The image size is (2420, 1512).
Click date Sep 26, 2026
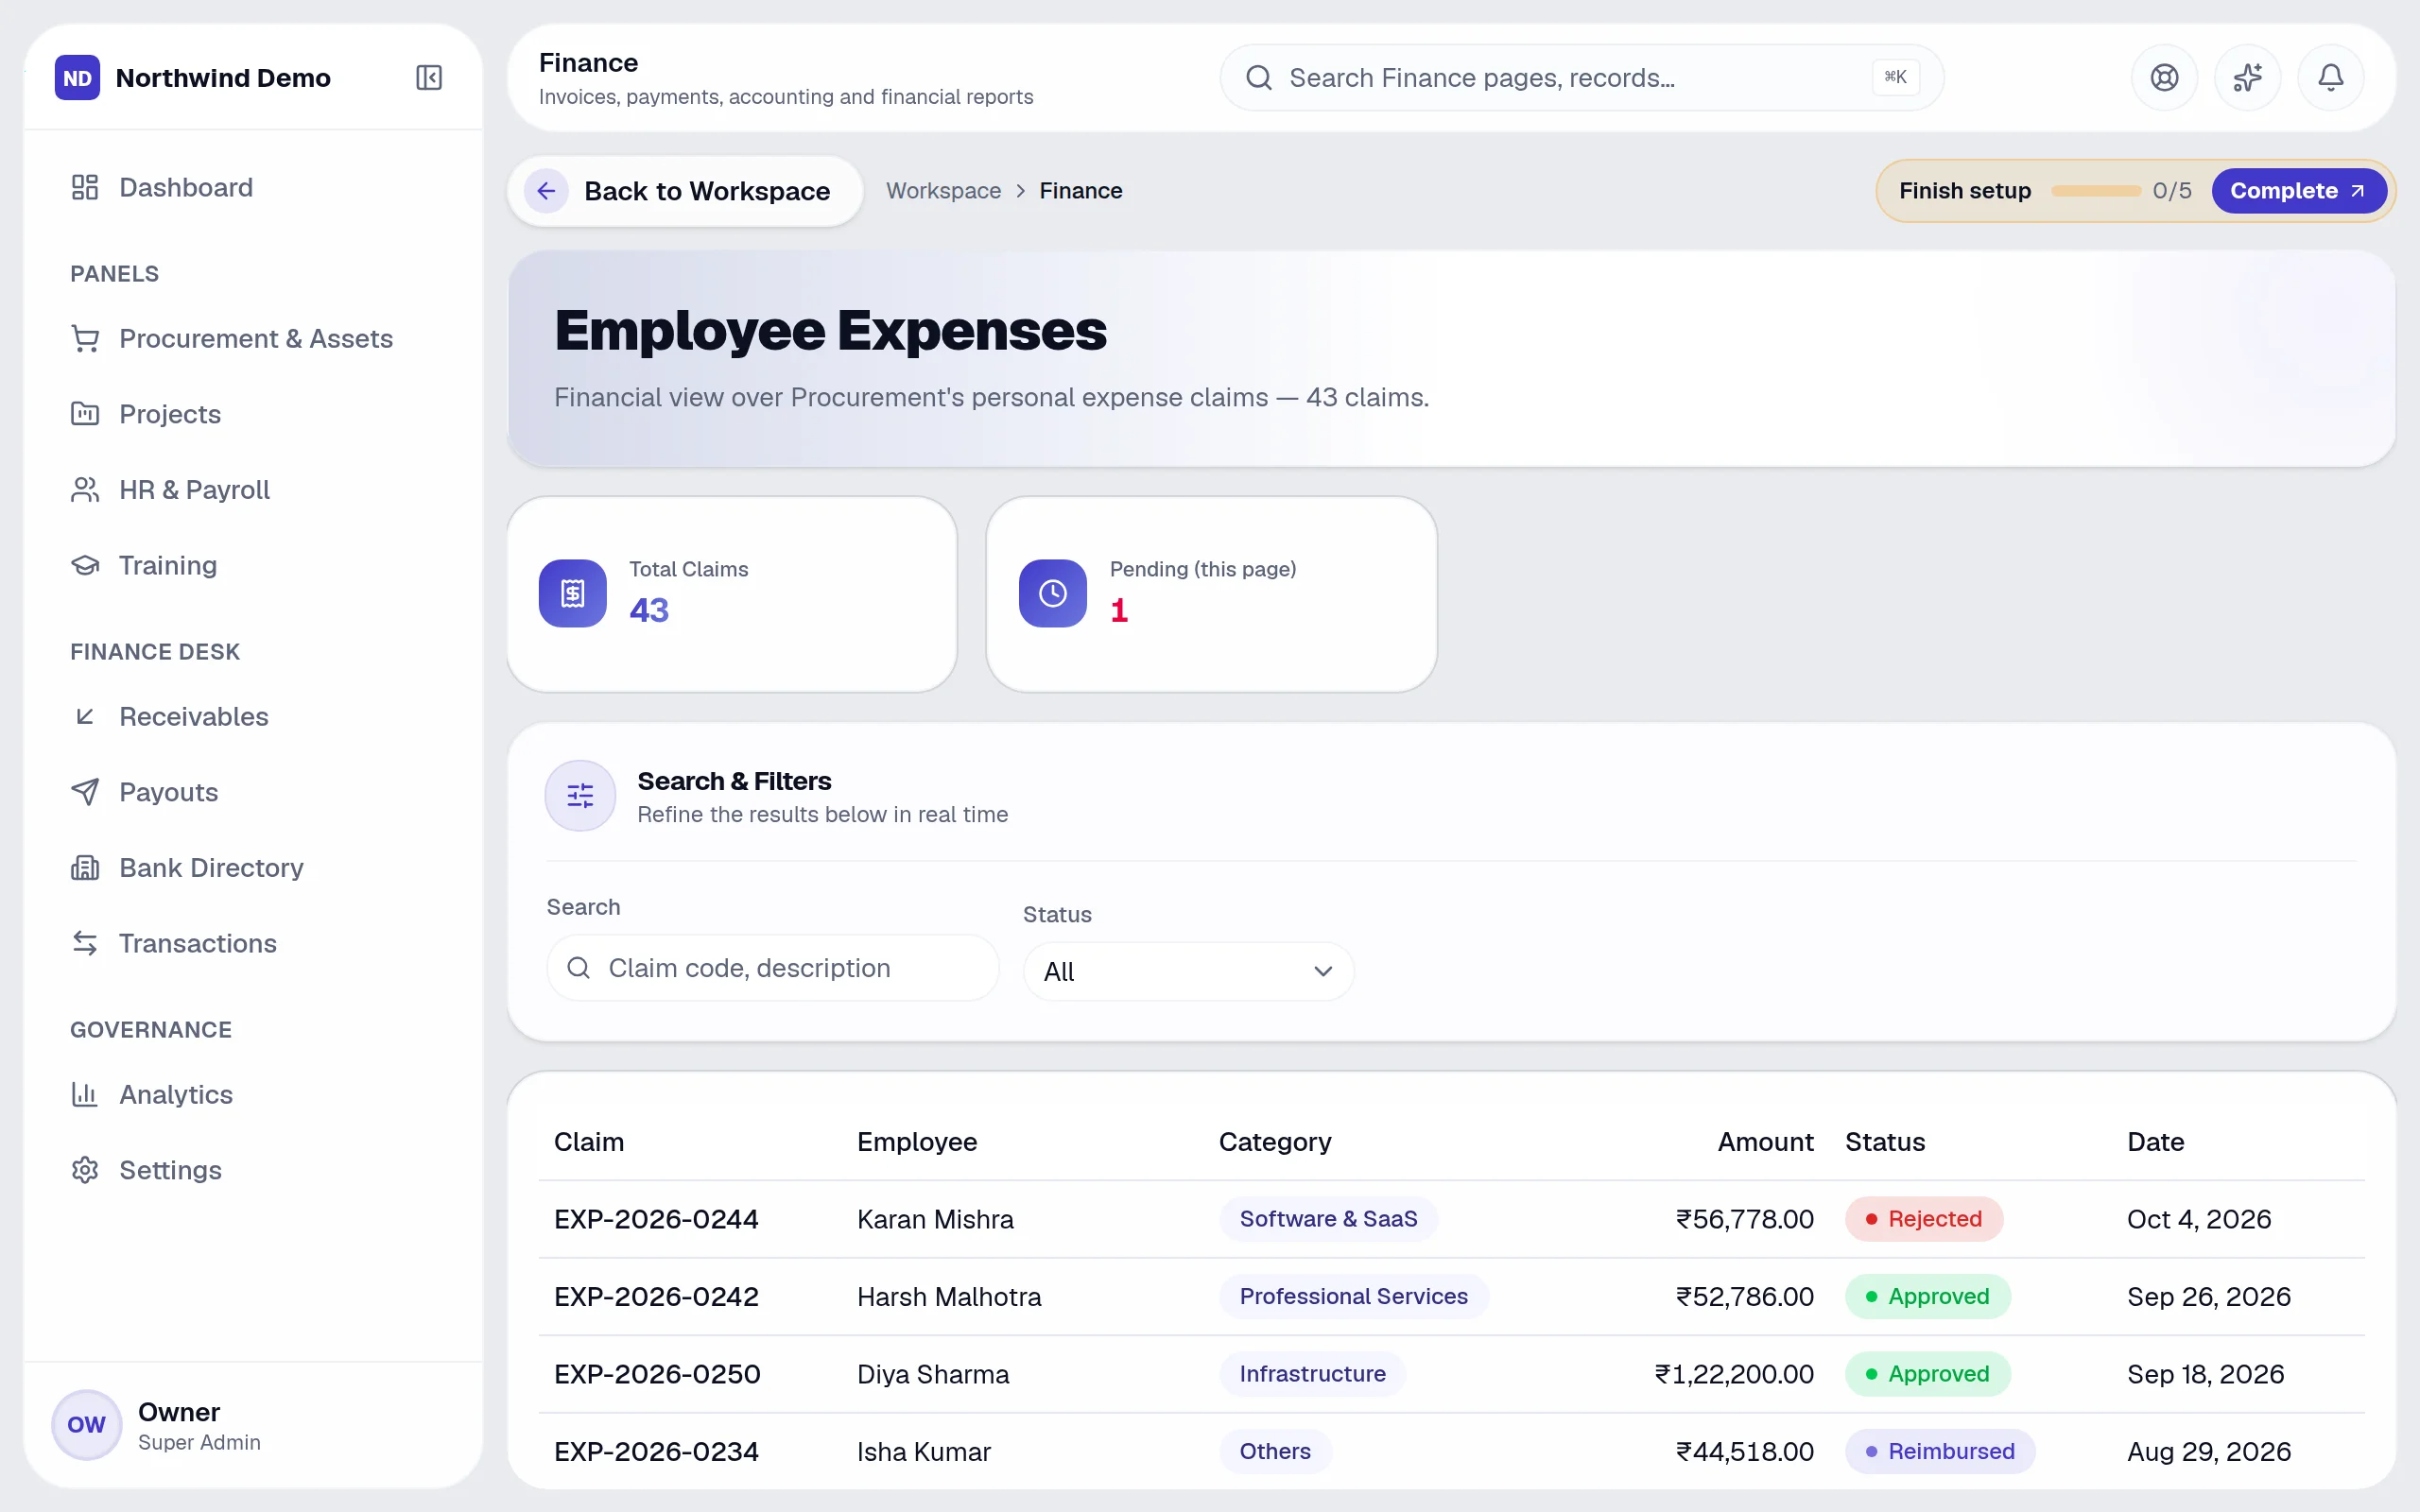click(x=2208, y=1297)
